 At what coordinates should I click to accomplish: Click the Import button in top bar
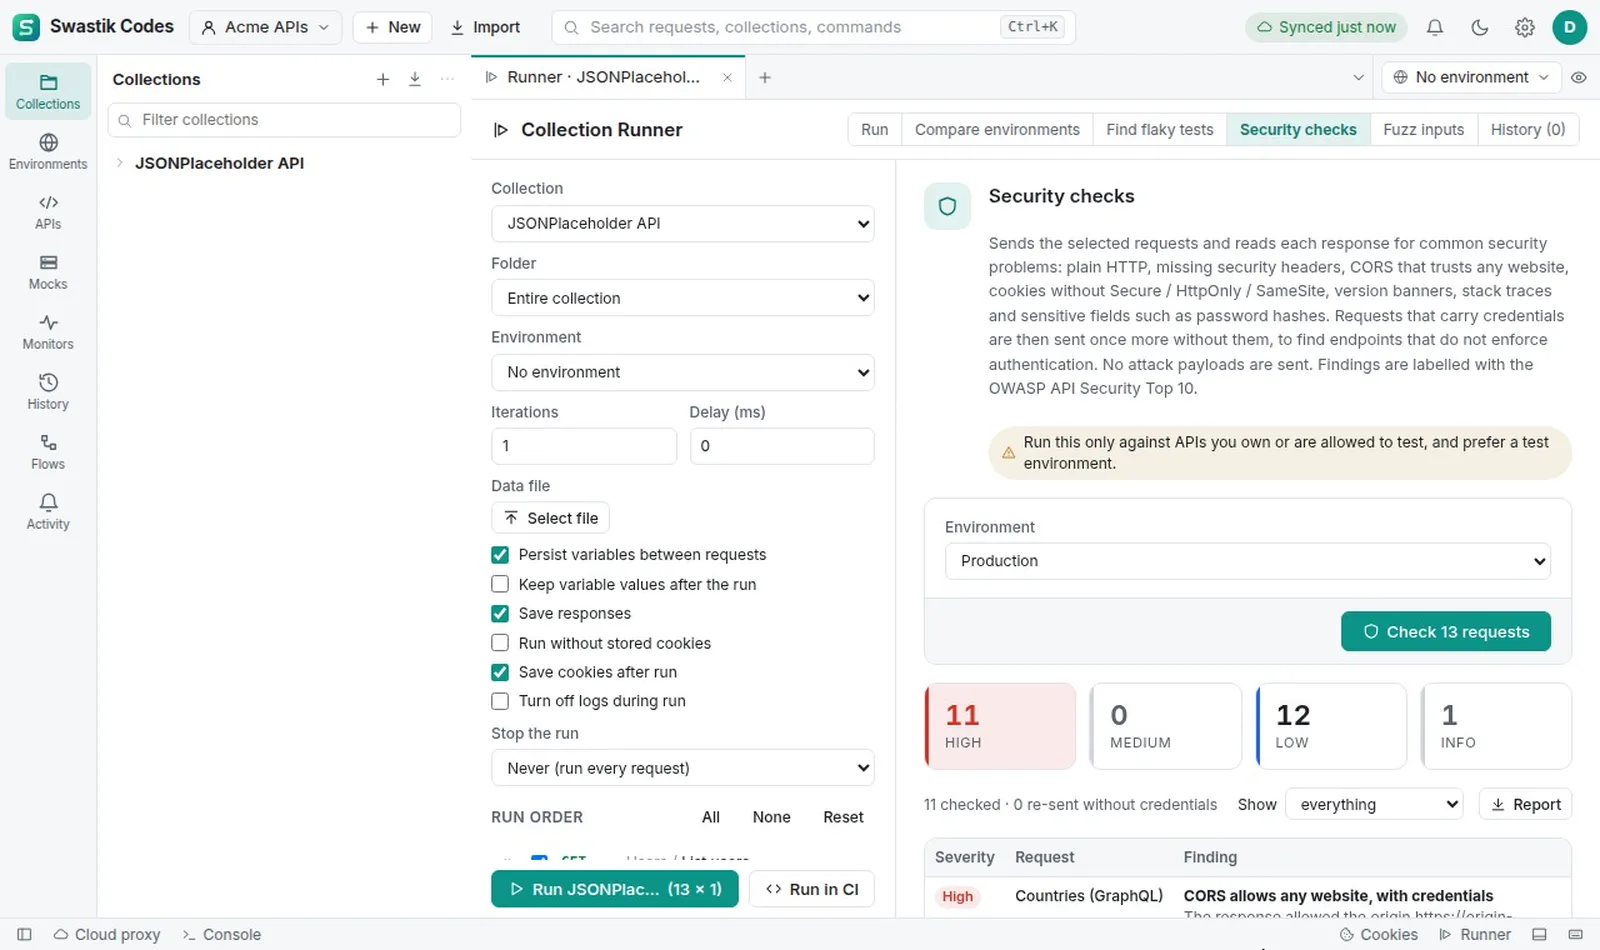tap(485, 27)
